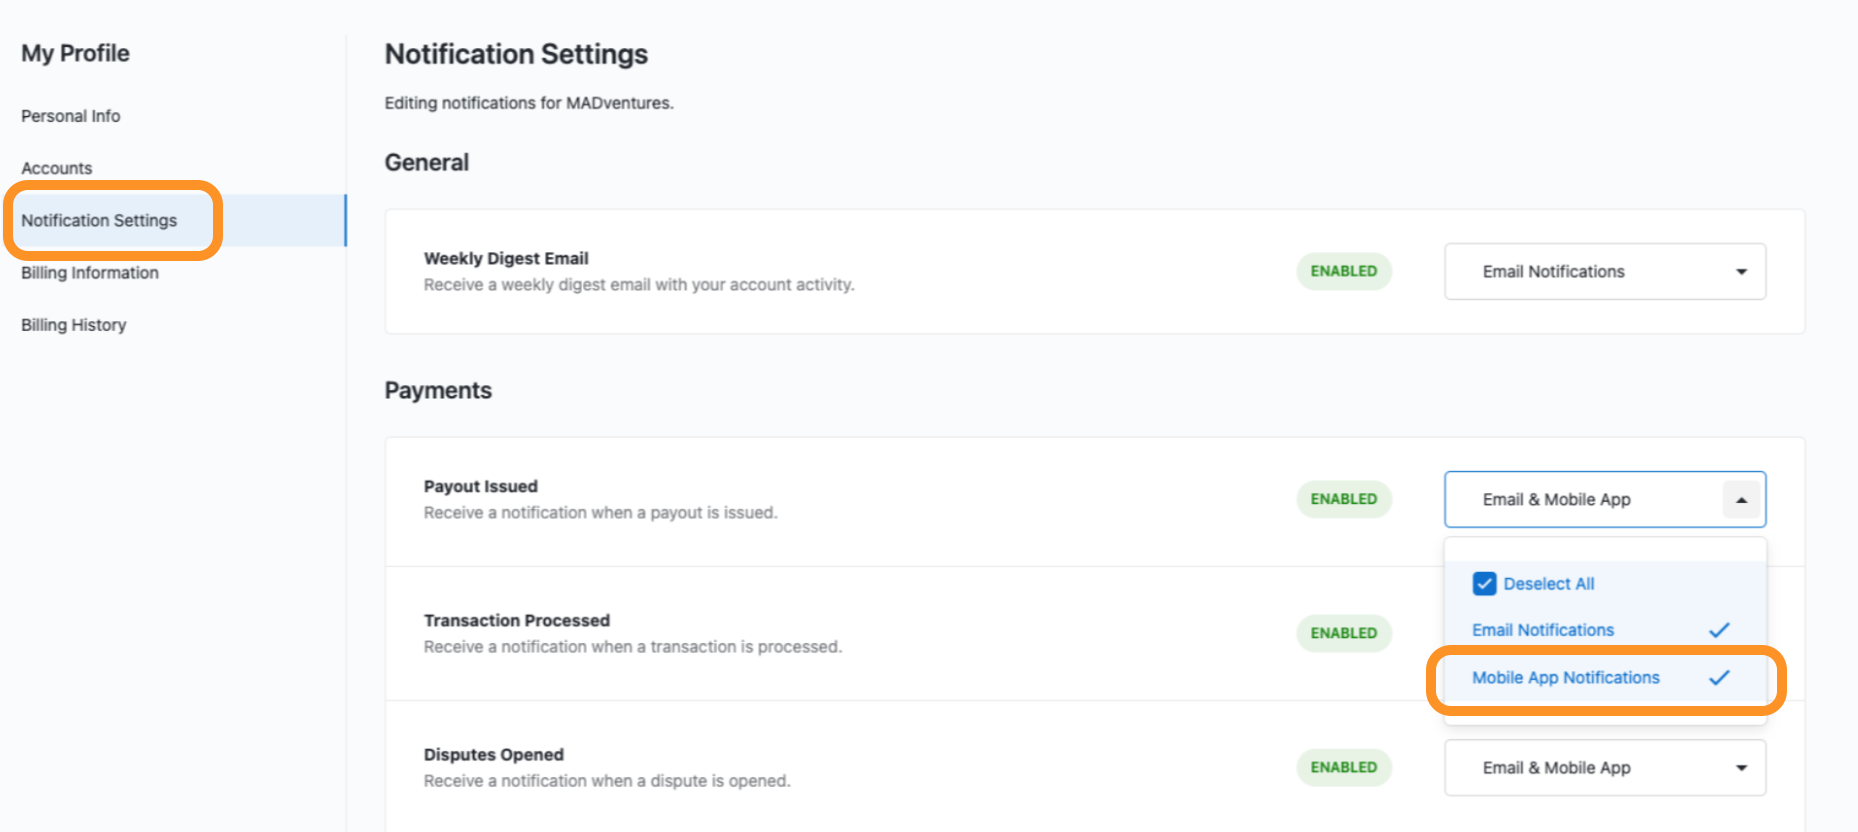The image size is (1858, 832).
Task: Click the Disputes Opened dropdown caret
Action: 1741,768
